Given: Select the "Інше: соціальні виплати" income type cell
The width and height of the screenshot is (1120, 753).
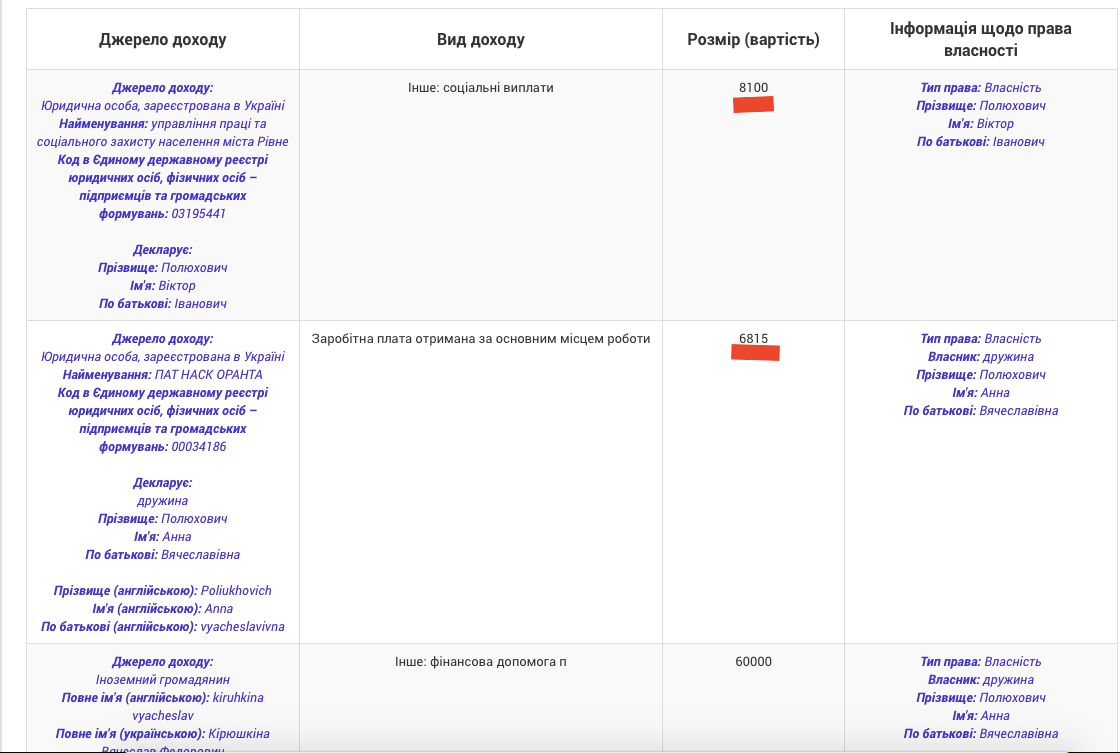Looking at the screenshot, I should (x=480, y=88).
